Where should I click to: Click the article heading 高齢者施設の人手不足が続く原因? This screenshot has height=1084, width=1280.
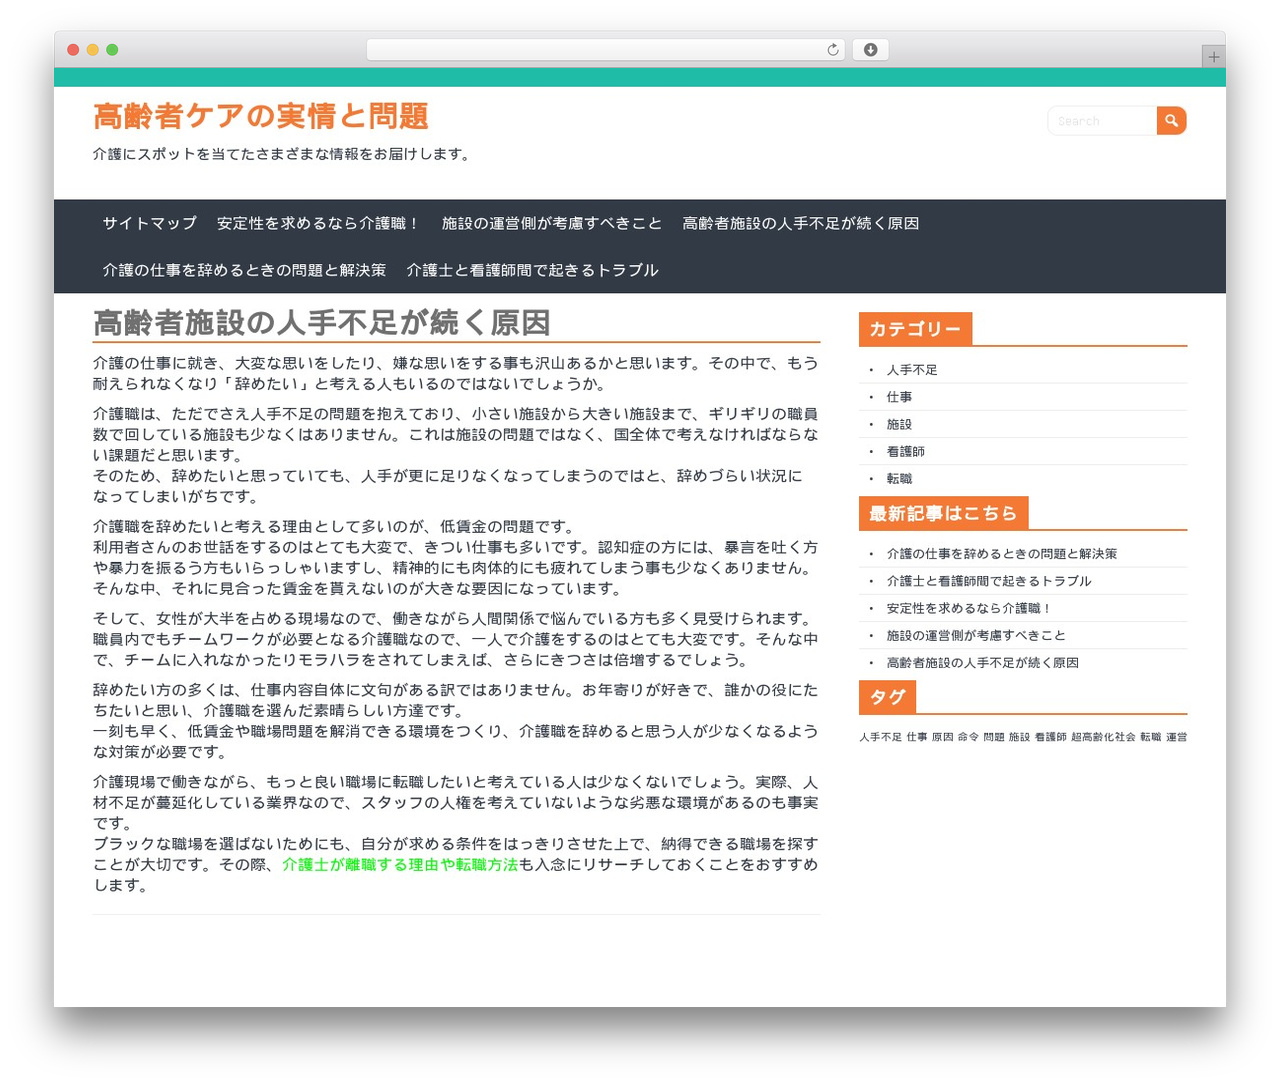click(322, 323)
